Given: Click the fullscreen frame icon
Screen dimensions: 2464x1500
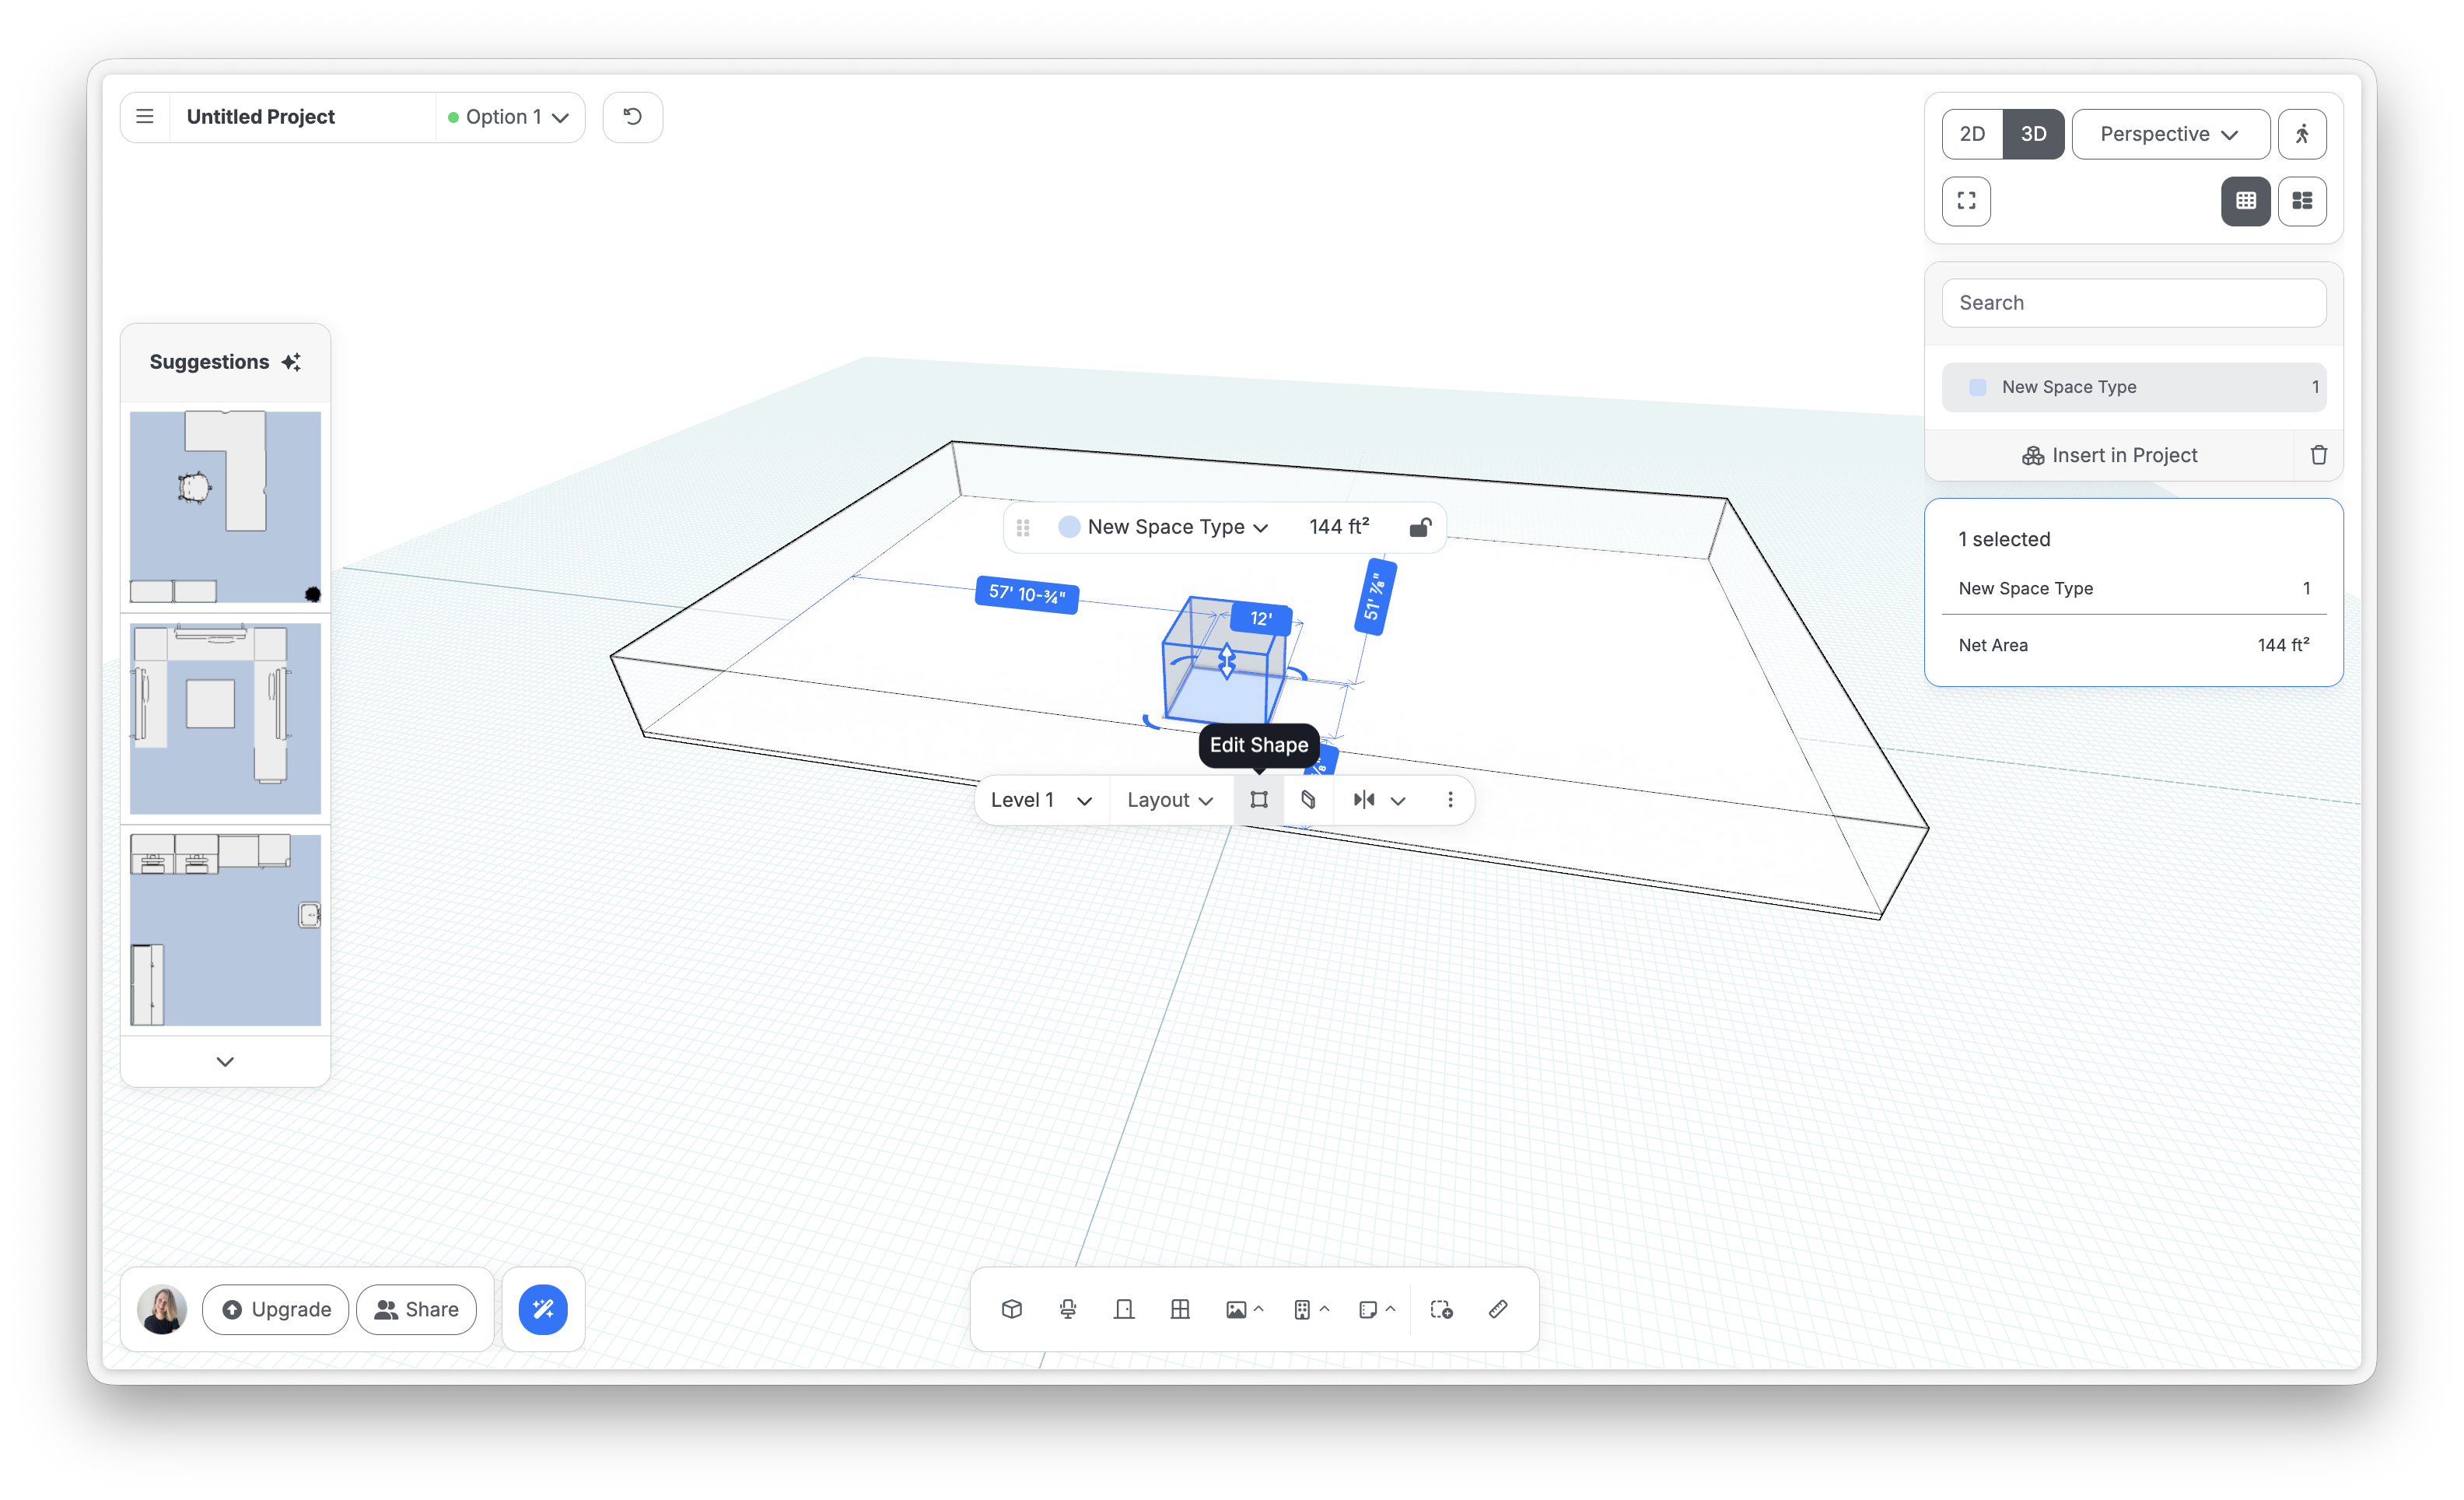Looking at the screenshot, I should [x=1966, y=201].
